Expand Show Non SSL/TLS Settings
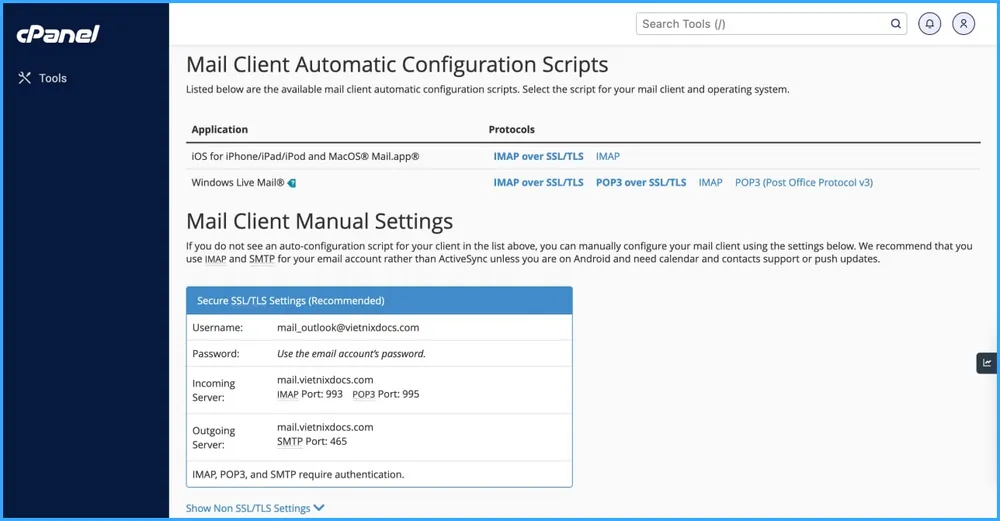 tap(255, 508)
